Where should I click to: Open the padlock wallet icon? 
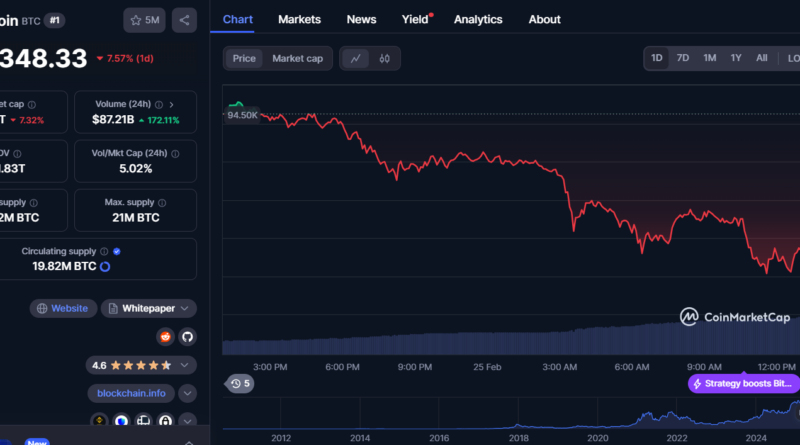(x=165, y=421)
